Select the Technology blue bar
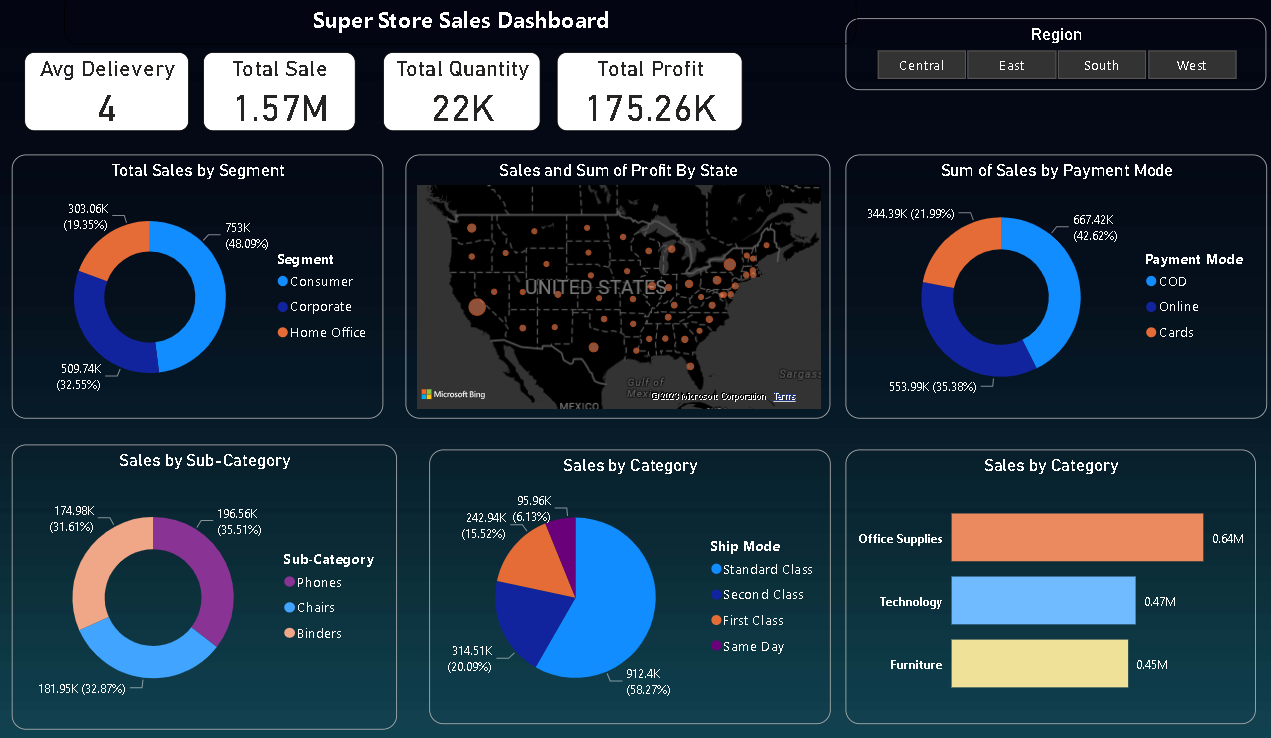This screenshot has width=1271, height=738. click(1043, 601)
